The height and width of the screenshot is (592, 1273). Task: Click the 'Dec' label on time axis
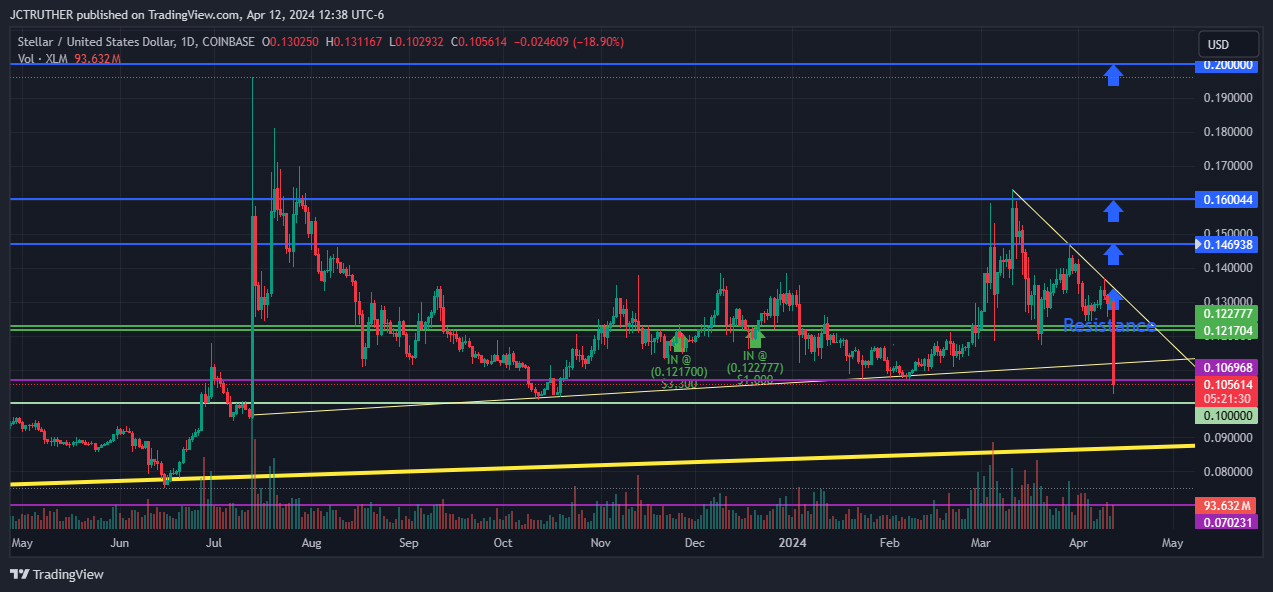click(x=695, y=543)
